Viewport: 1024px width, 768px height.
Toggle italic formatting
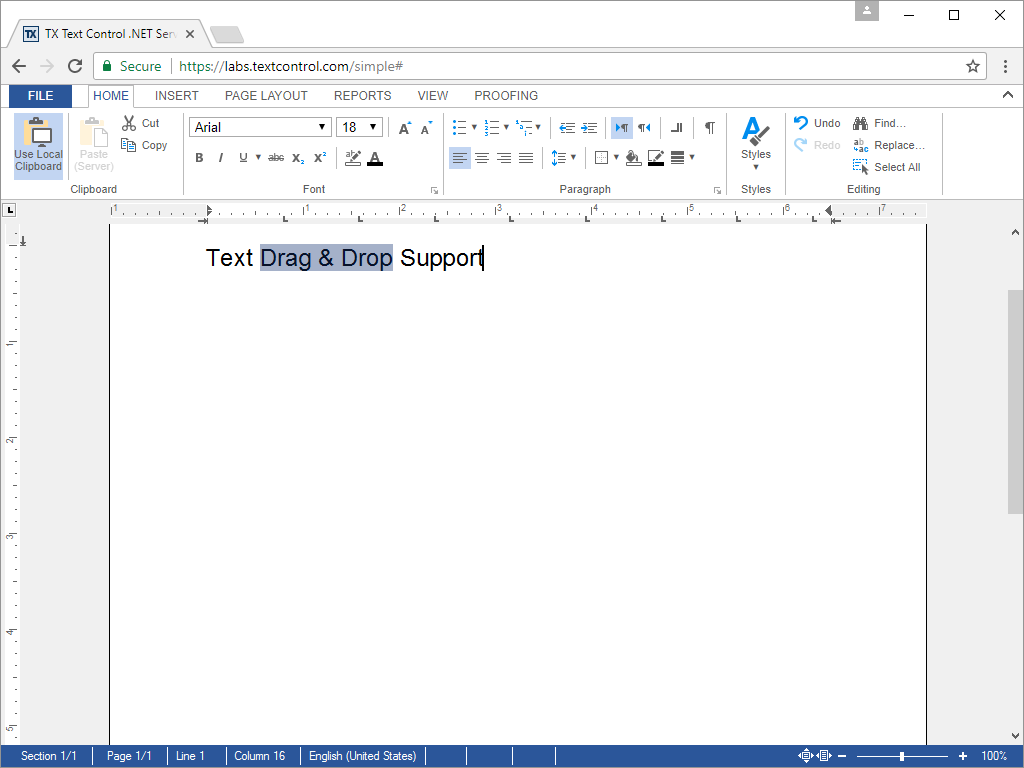[x=221, y=158]
